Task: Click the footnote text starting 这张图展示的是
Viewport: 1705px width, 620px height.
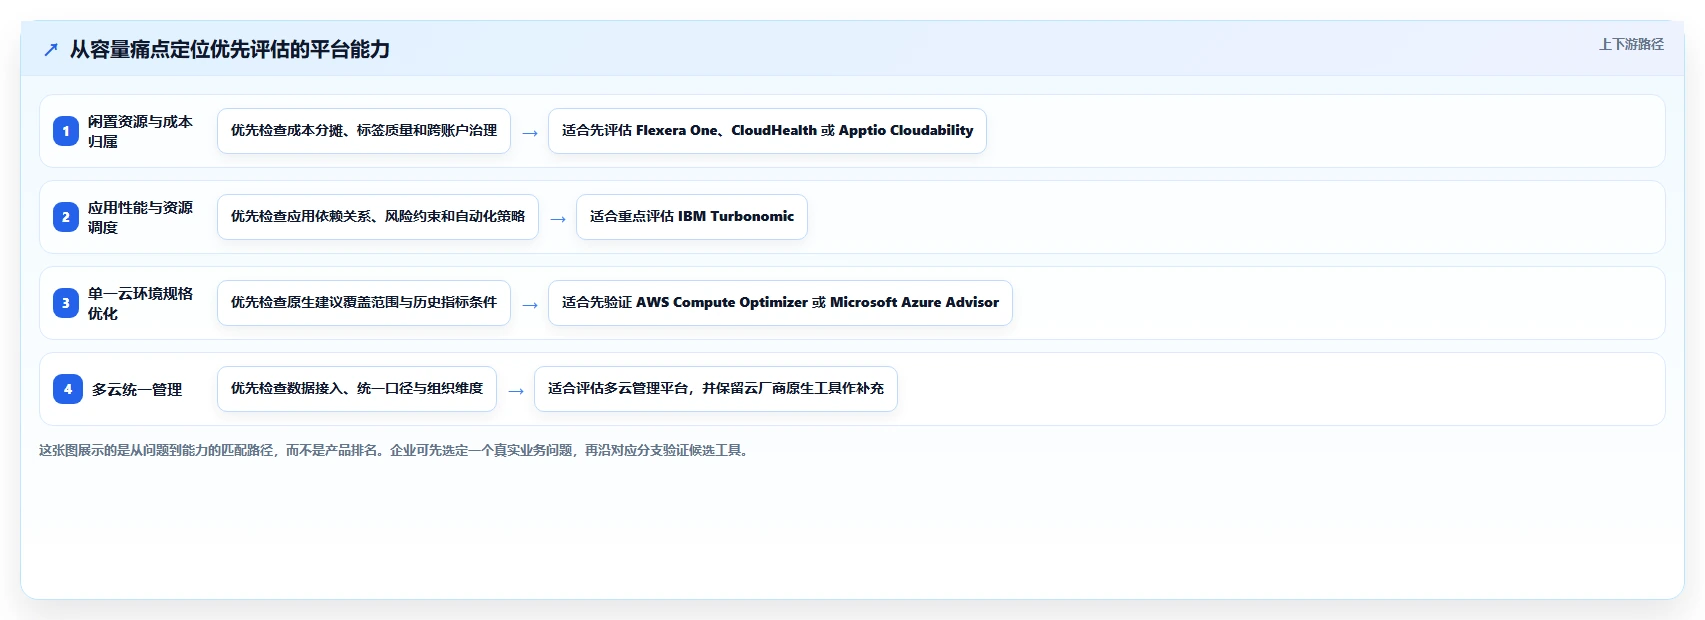Action: 396,450
